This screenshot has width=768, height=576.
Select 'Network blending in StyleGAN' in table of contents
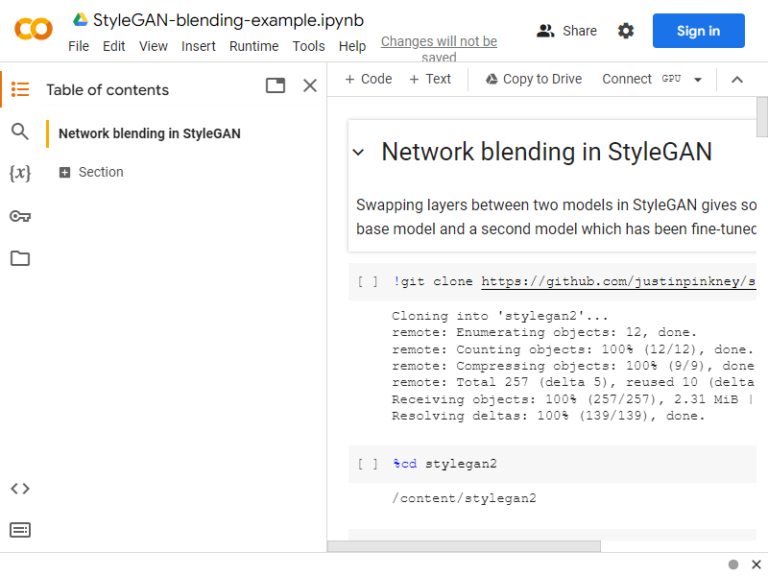149,133
